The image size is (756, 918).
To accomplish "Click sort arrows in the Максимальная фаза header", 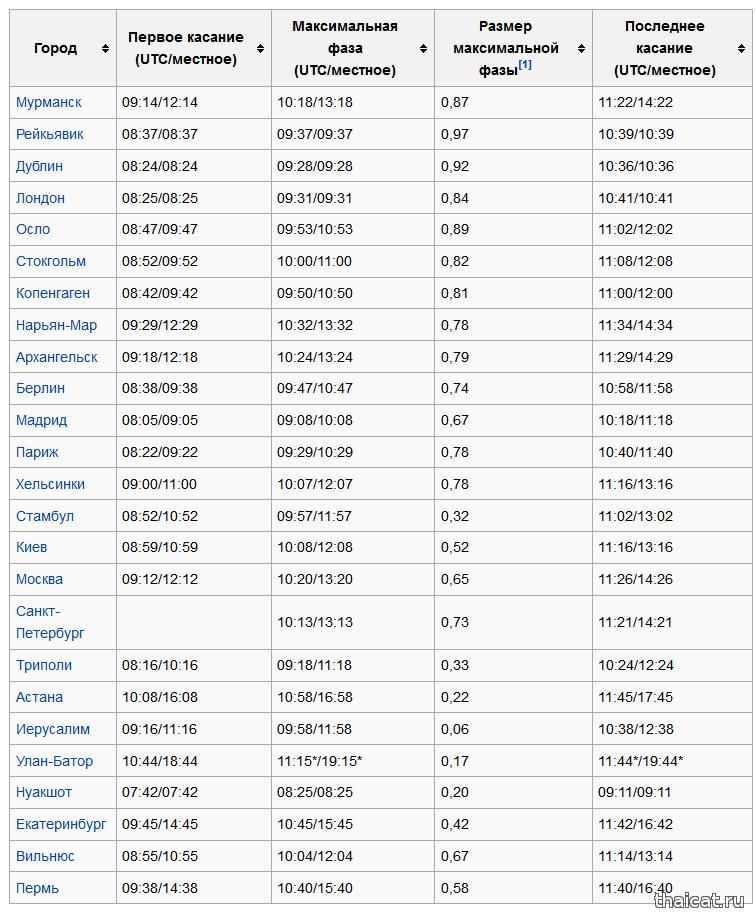I will 423,48.
